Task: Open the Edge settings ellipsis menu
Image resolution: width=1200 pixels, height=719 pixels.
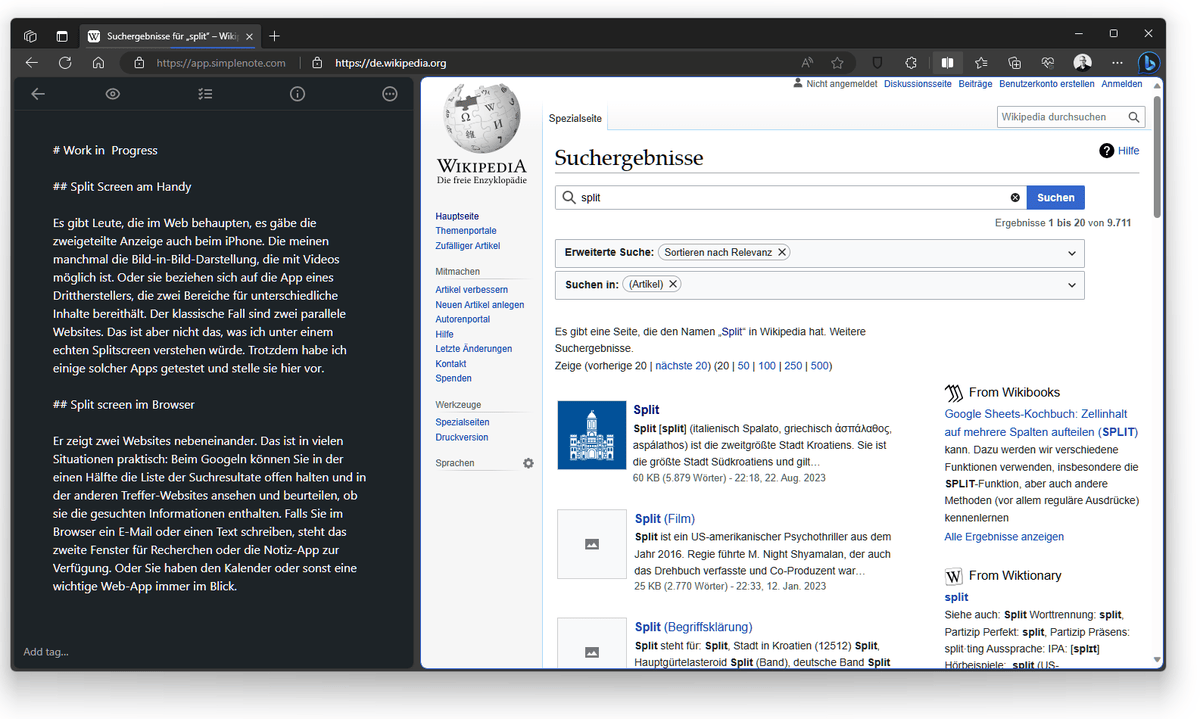Action: (1117, 62)
